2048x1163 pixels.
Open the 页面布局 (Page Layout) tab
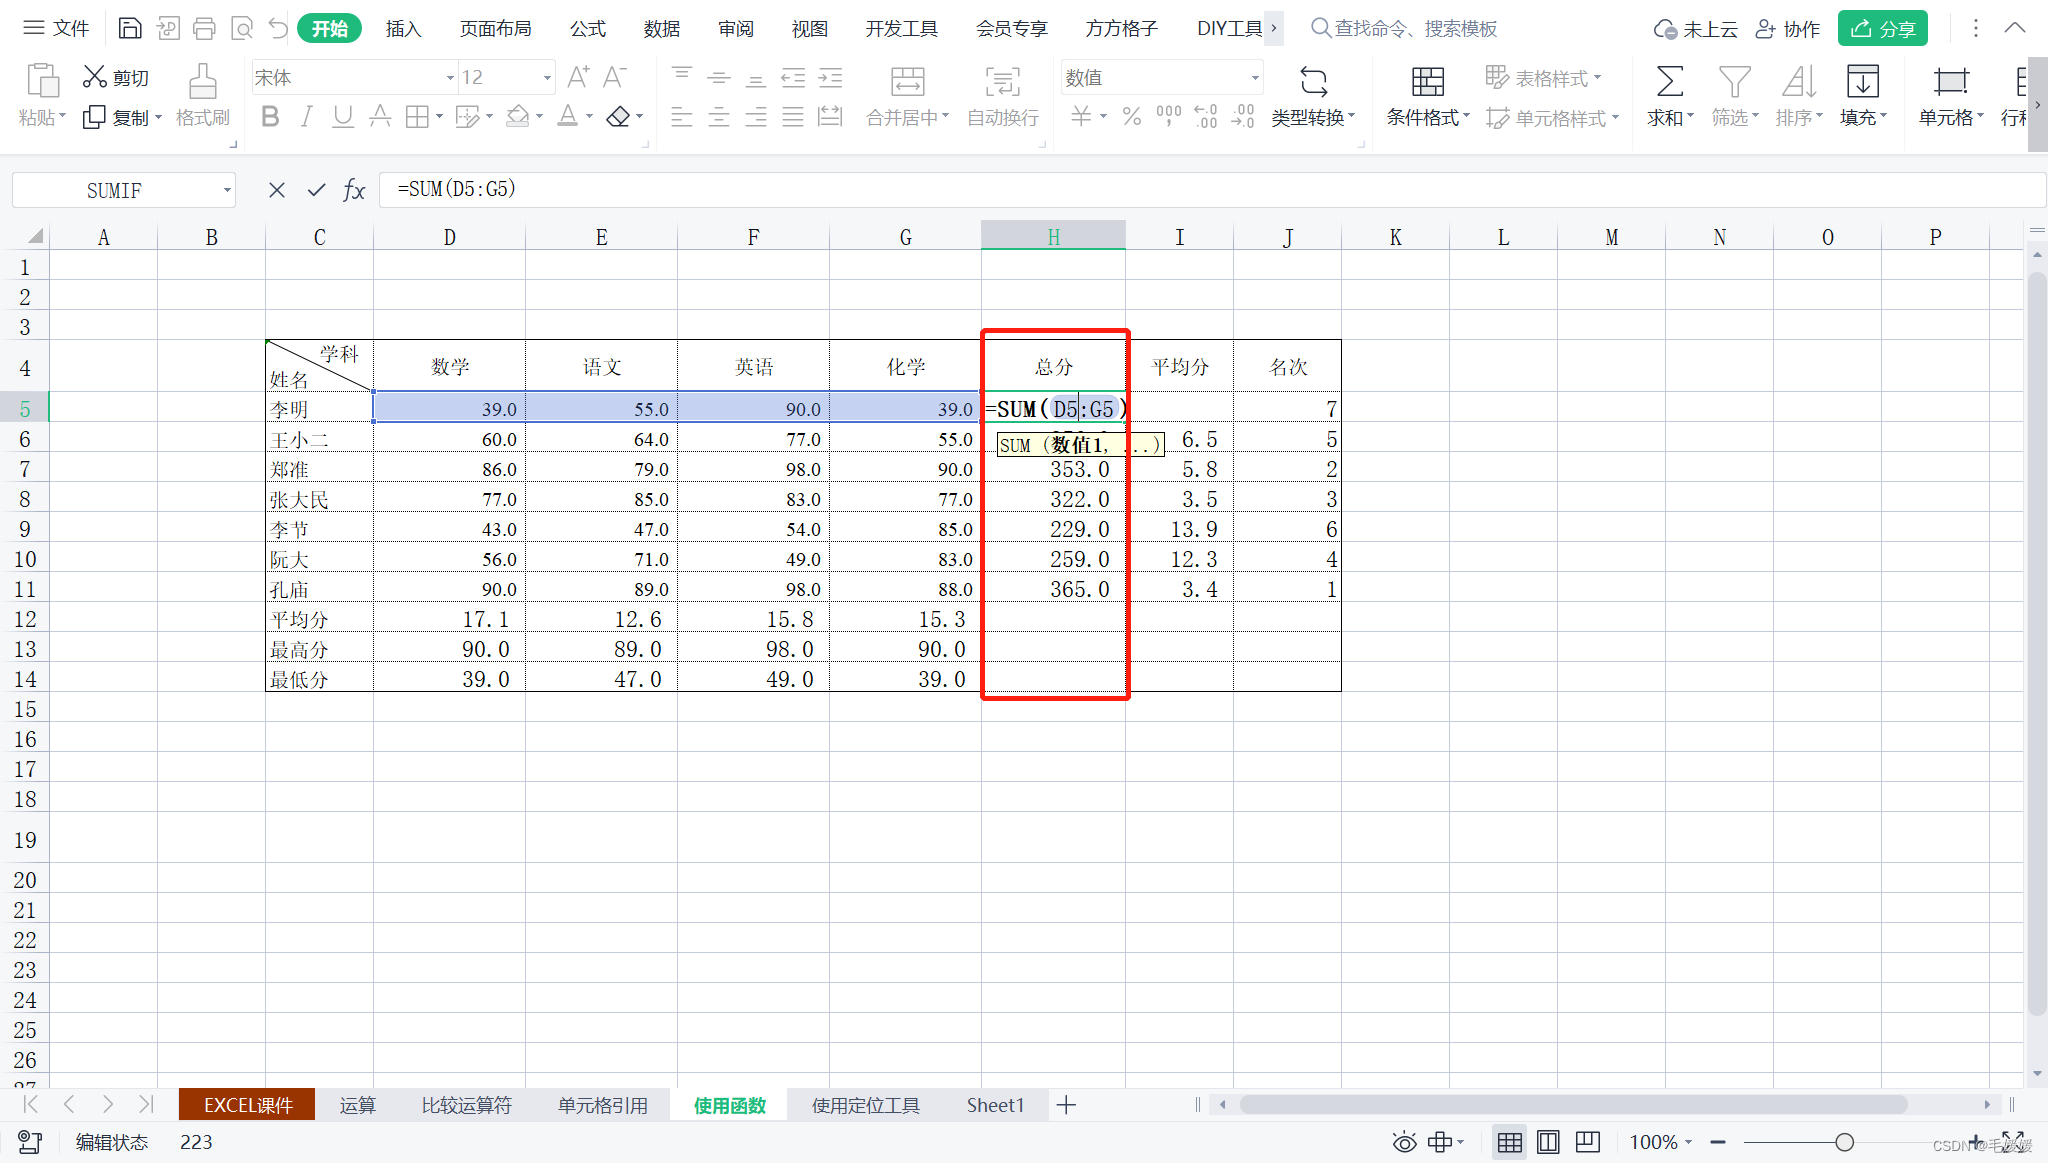[495, 28]
